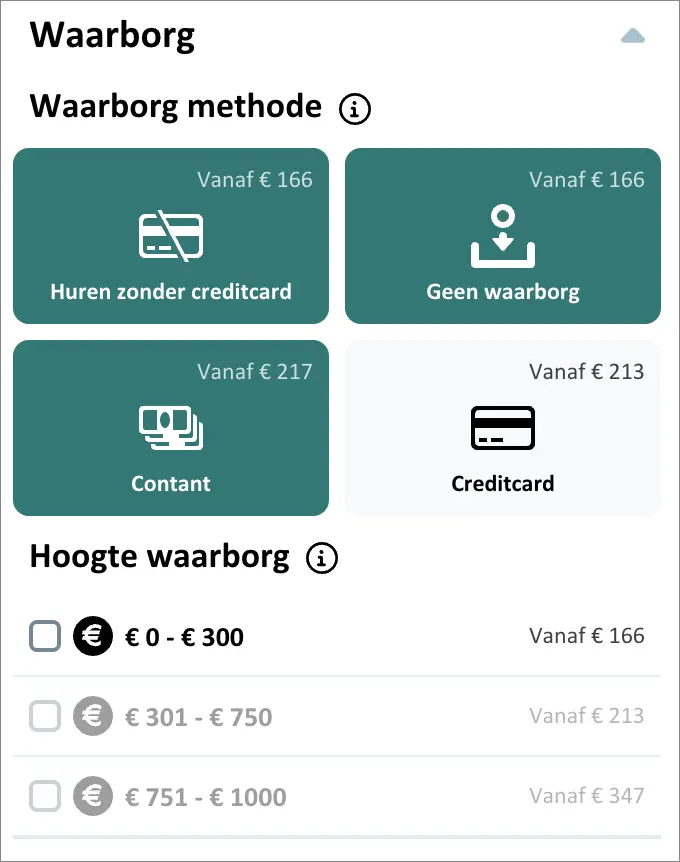
Task: Click the Contant cash banknotes icon
Action: pos(170,428)
